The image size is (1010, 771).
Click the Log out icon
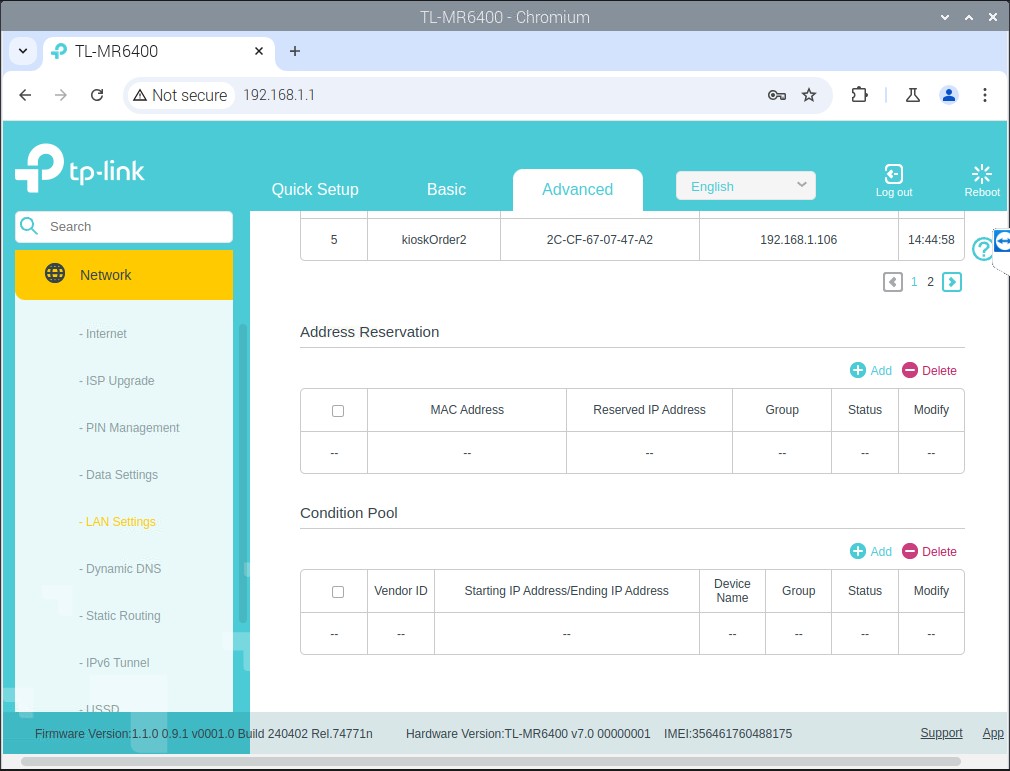(x=894, y=174)
